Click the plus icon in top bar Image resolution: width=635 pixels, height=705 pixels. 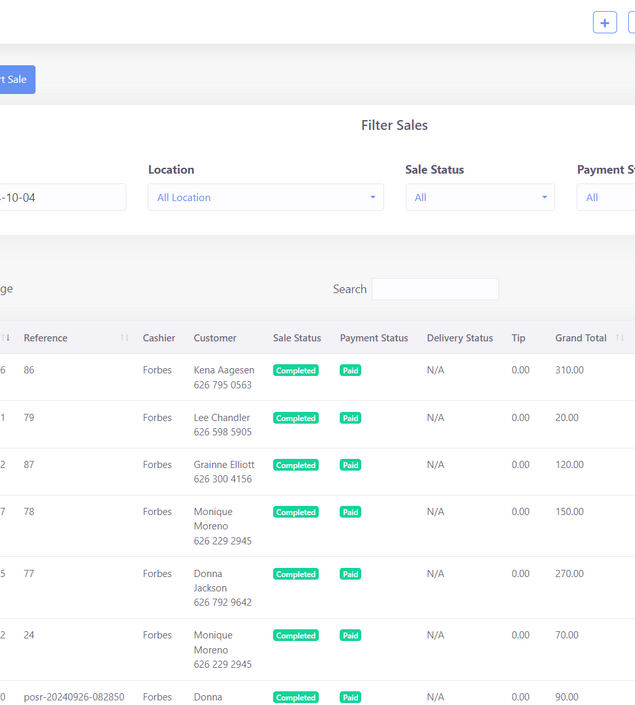pos(604,22)
